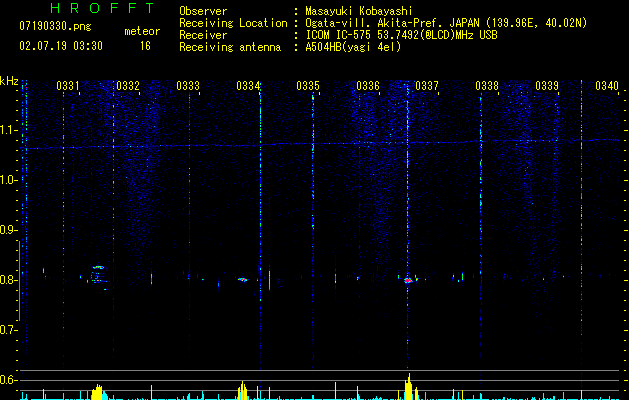Click the 0335 time marker
The image size is (629, 400).
pyautogui.click(x=308, y=86)
